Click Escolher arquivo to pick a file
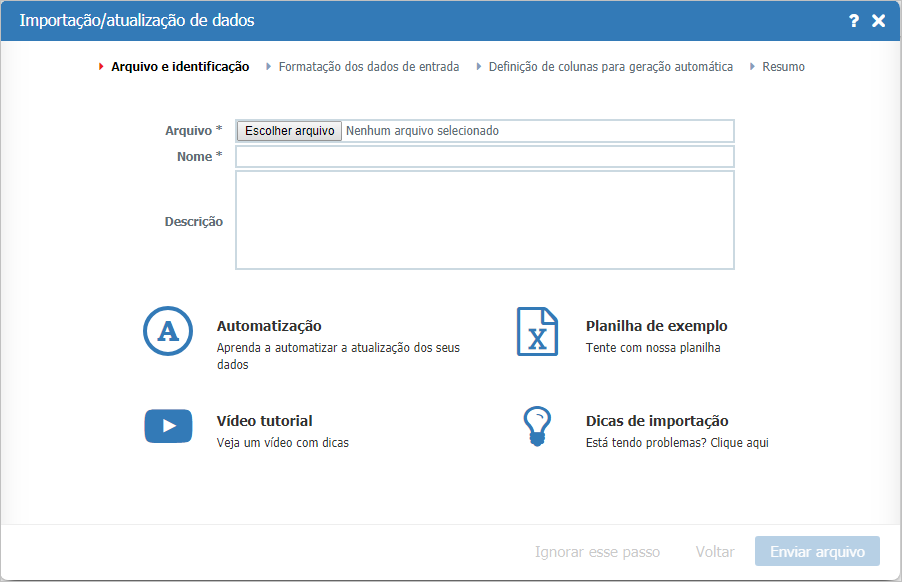 tap(288, 130)
